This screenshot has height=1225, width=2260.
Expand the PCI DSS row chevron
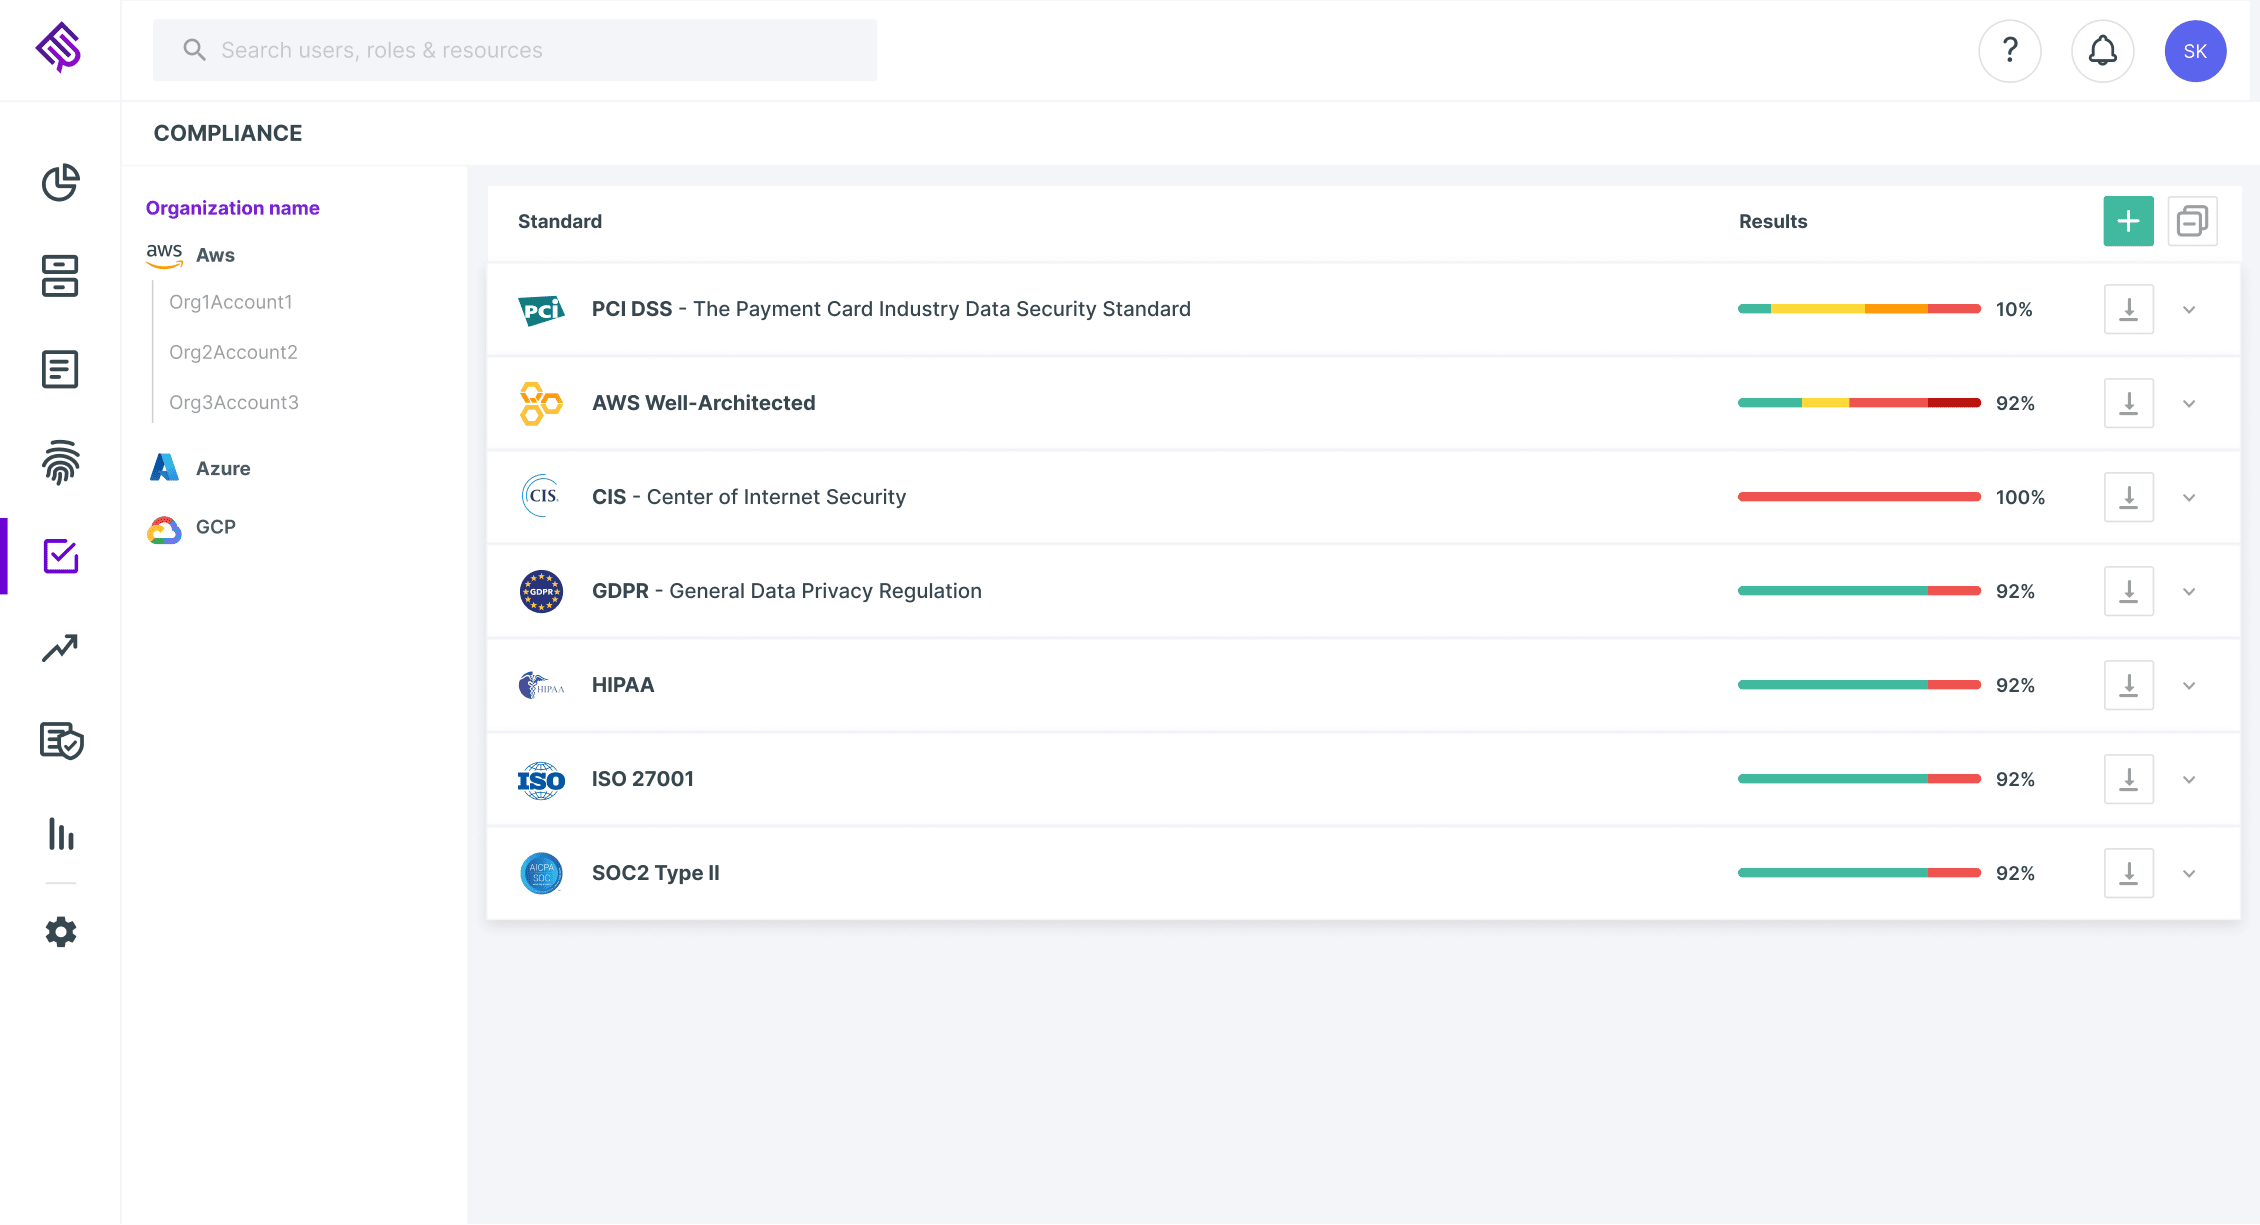coord(2189,310)
